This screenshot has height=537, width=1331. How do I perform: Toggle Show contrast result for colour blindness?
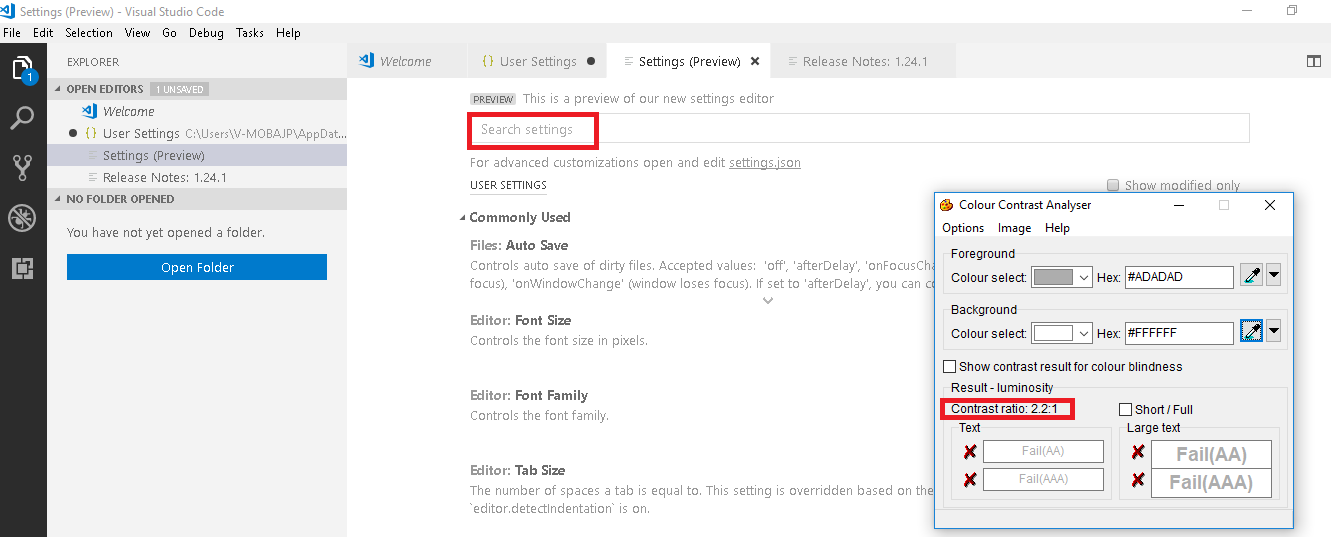pyautogui.click(x=950, y=367)
